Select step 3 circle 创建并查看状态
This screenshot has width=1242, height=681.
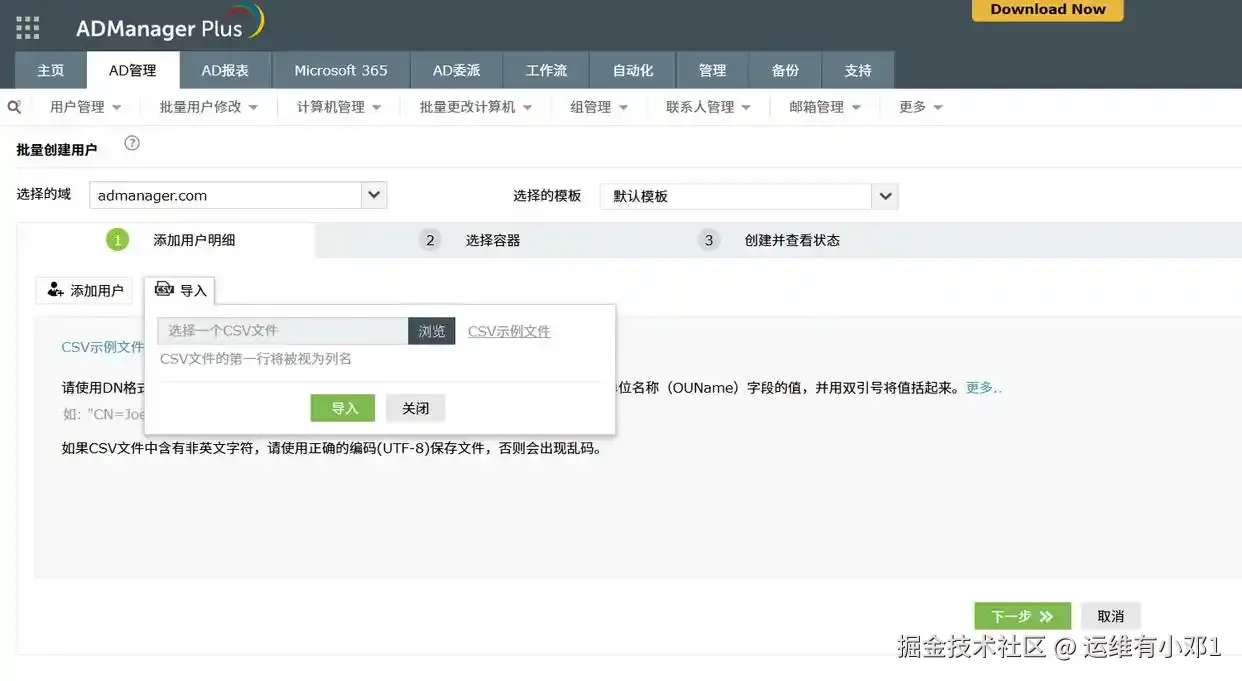[709, 240]
